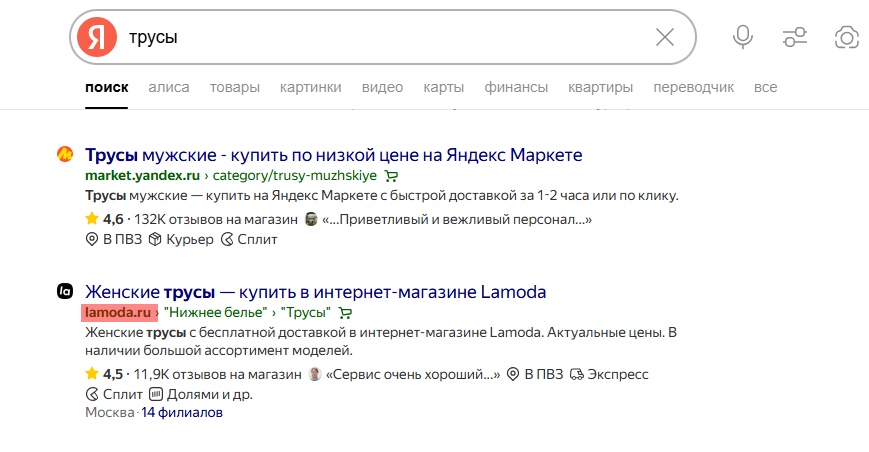
Task: Open the 'Трусы' breadcrumb in Lamoda result
Action: tap(305, 312)
